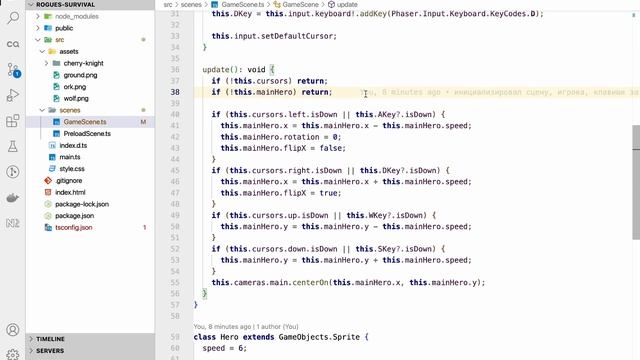Click 'update(): void' method declaration
Screen dimensions: 640x360
point(234,70)
